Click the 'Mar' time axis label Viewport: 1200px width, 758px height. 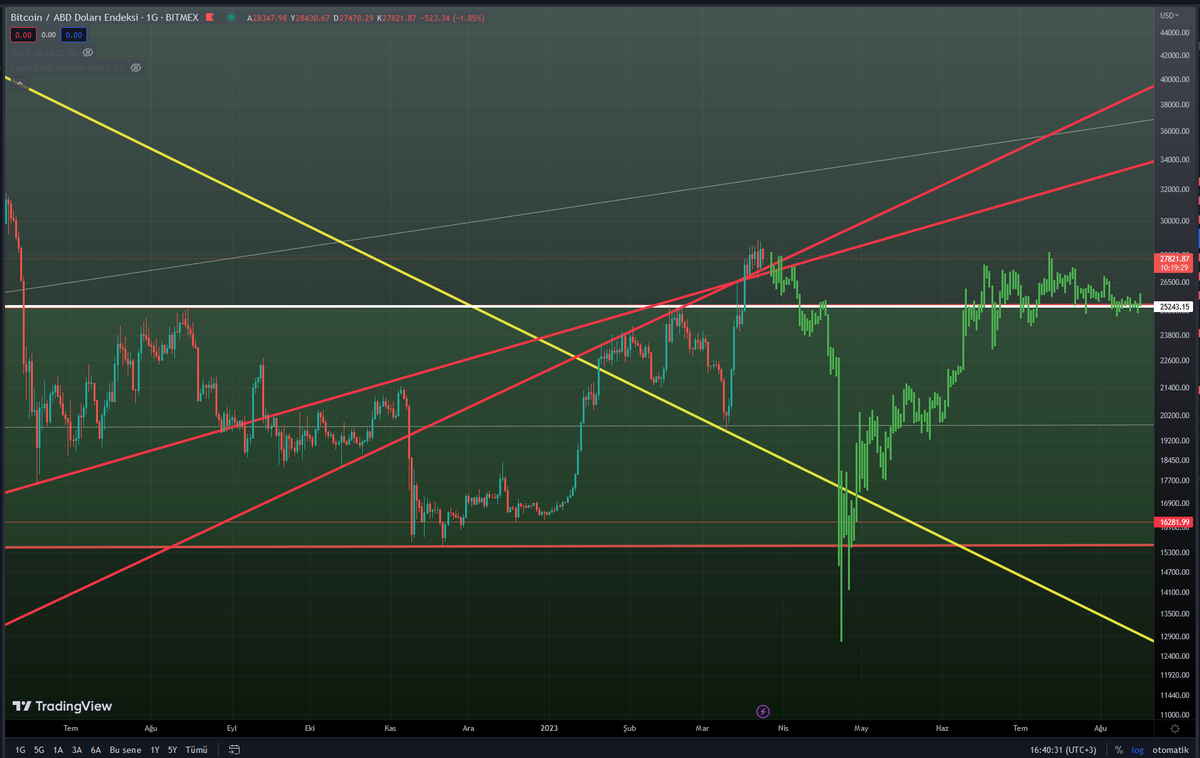(702, 729)
